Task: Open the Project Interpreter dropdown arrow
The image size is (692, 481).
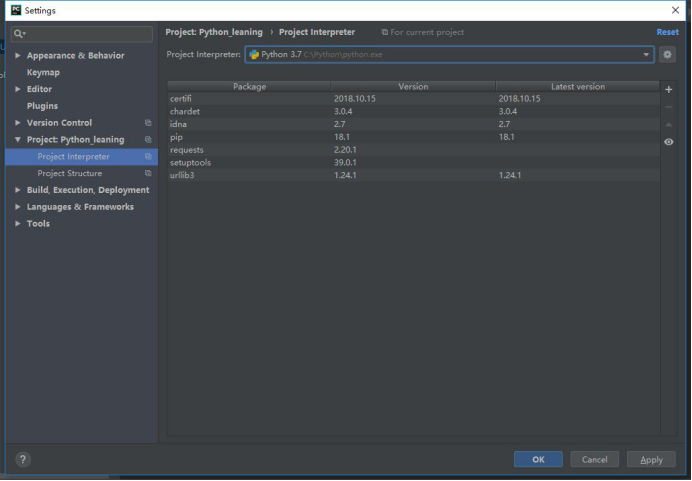Action: [x=646, y=55]
